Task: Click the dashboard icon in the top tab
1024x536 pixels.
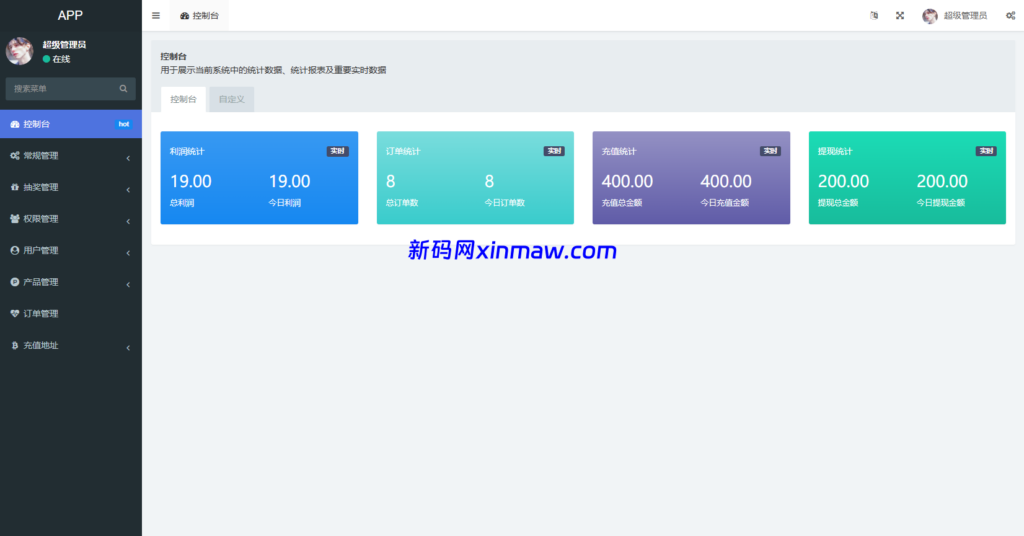Action: (184, 16)
